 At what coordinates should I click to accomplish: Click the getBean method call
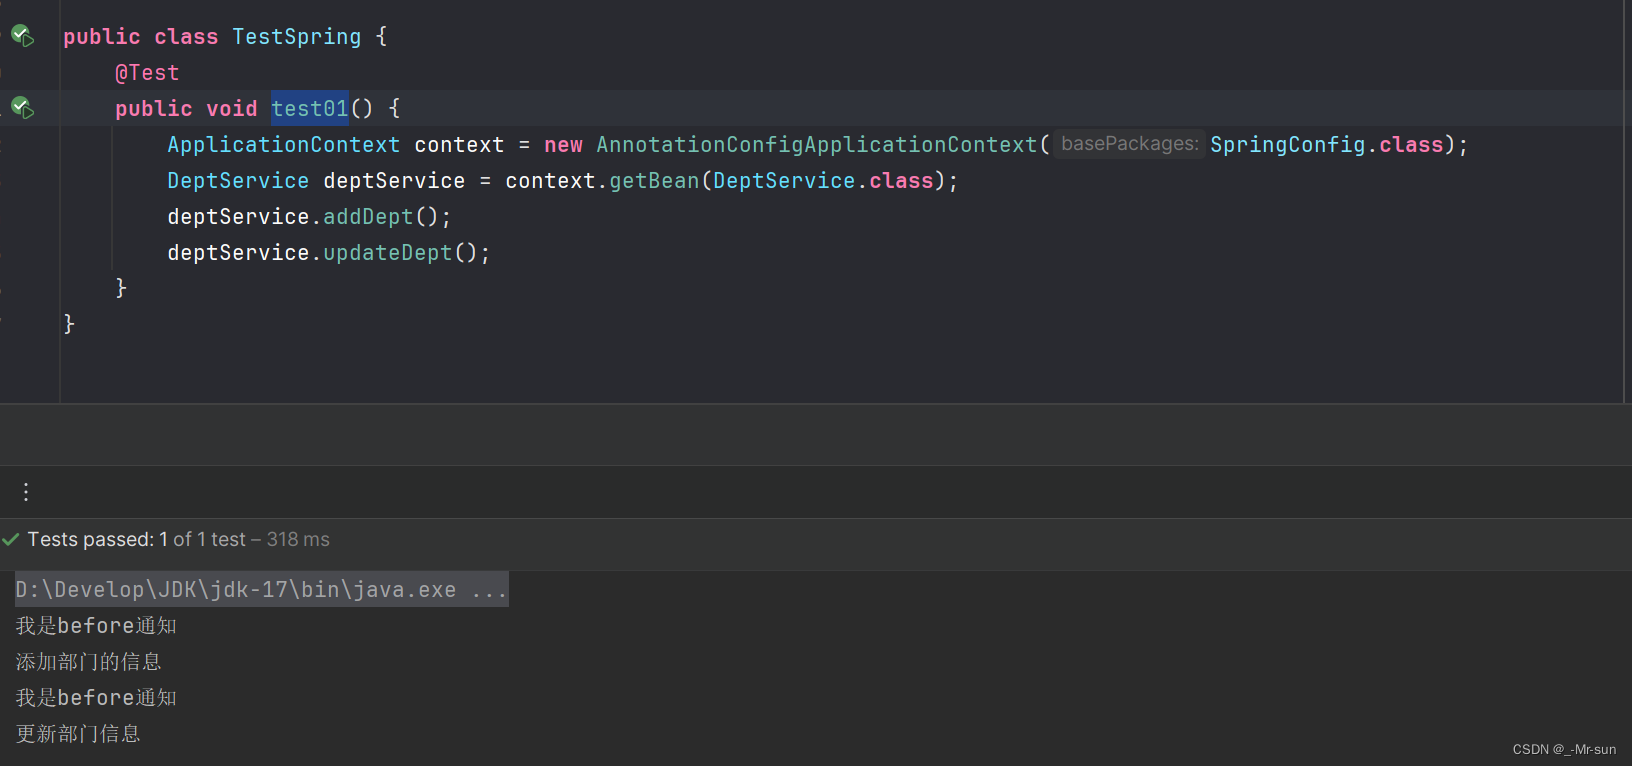pos(654,181)
